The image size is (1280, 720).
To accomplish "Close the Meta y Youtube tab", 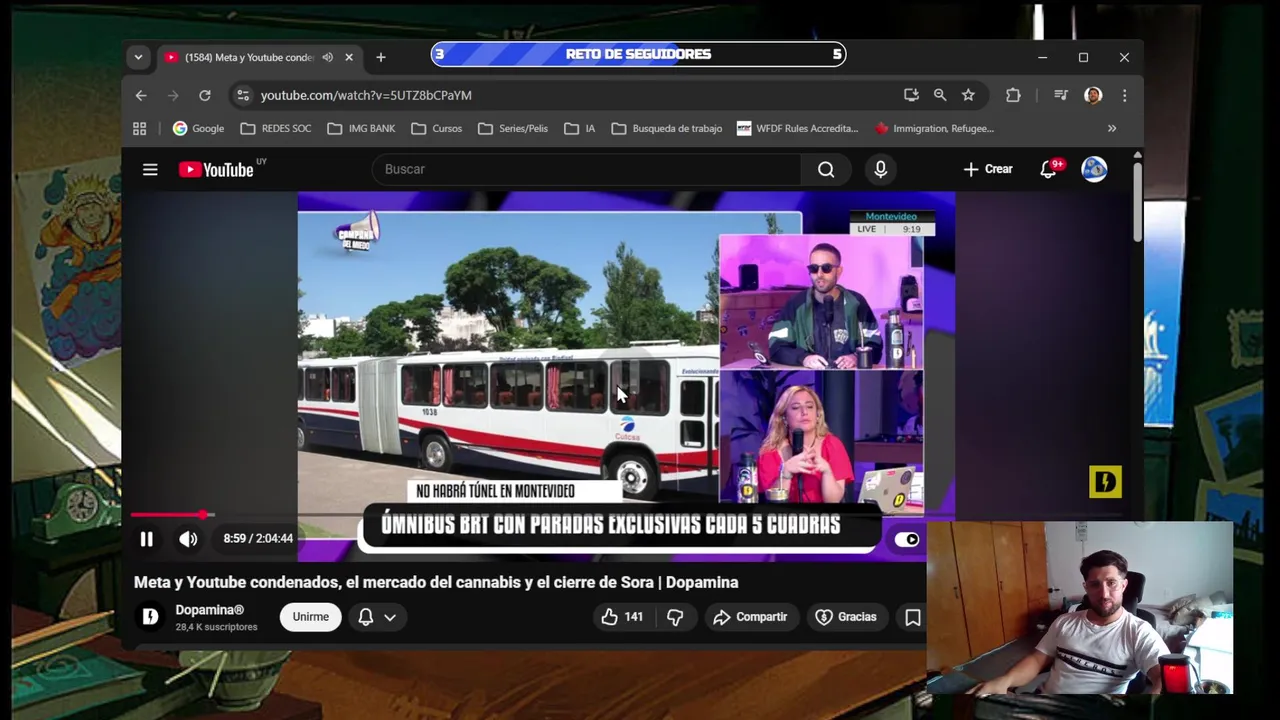I will point(348,57).
